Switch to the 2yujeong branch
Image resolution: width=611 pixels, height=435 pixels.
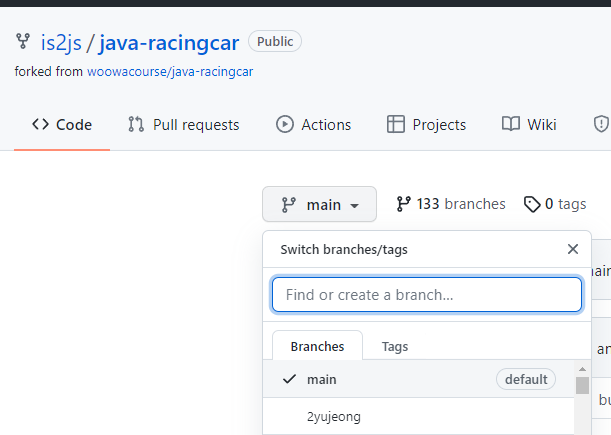(x=419, y=416)
